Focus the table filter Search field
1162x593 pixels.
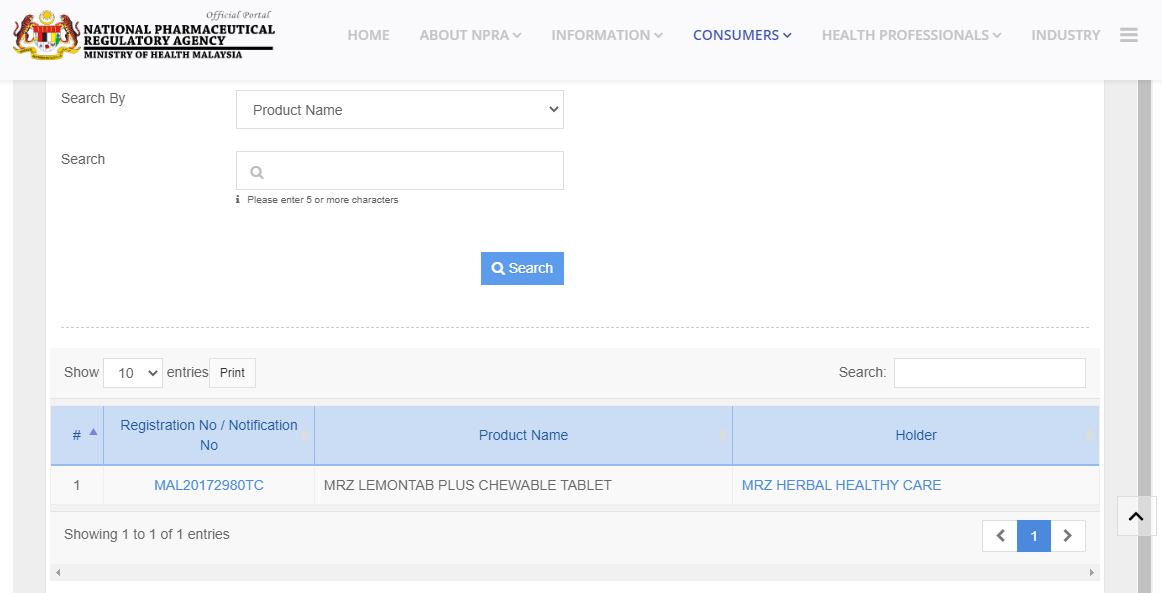(x=989, y=373)
